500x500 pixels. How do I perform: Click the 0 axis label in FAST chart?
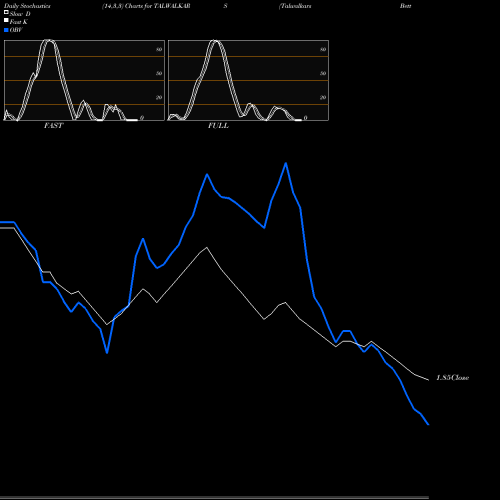tap(142, 118)
